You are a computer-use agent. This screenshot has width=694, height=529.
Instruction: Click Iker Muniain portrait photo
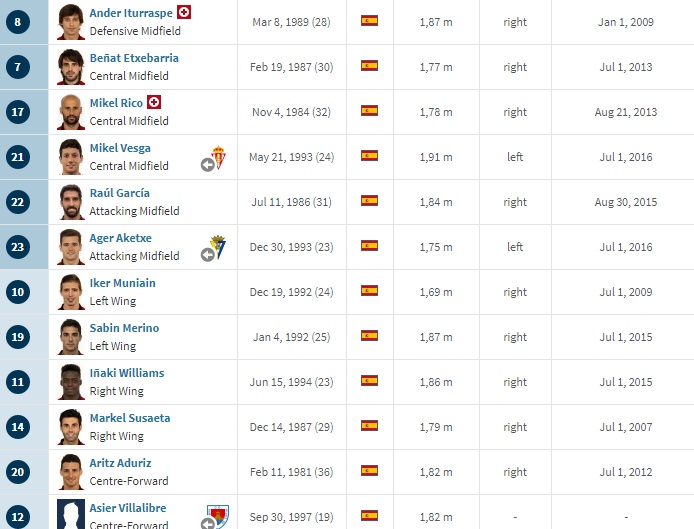[x=71, y=292]
